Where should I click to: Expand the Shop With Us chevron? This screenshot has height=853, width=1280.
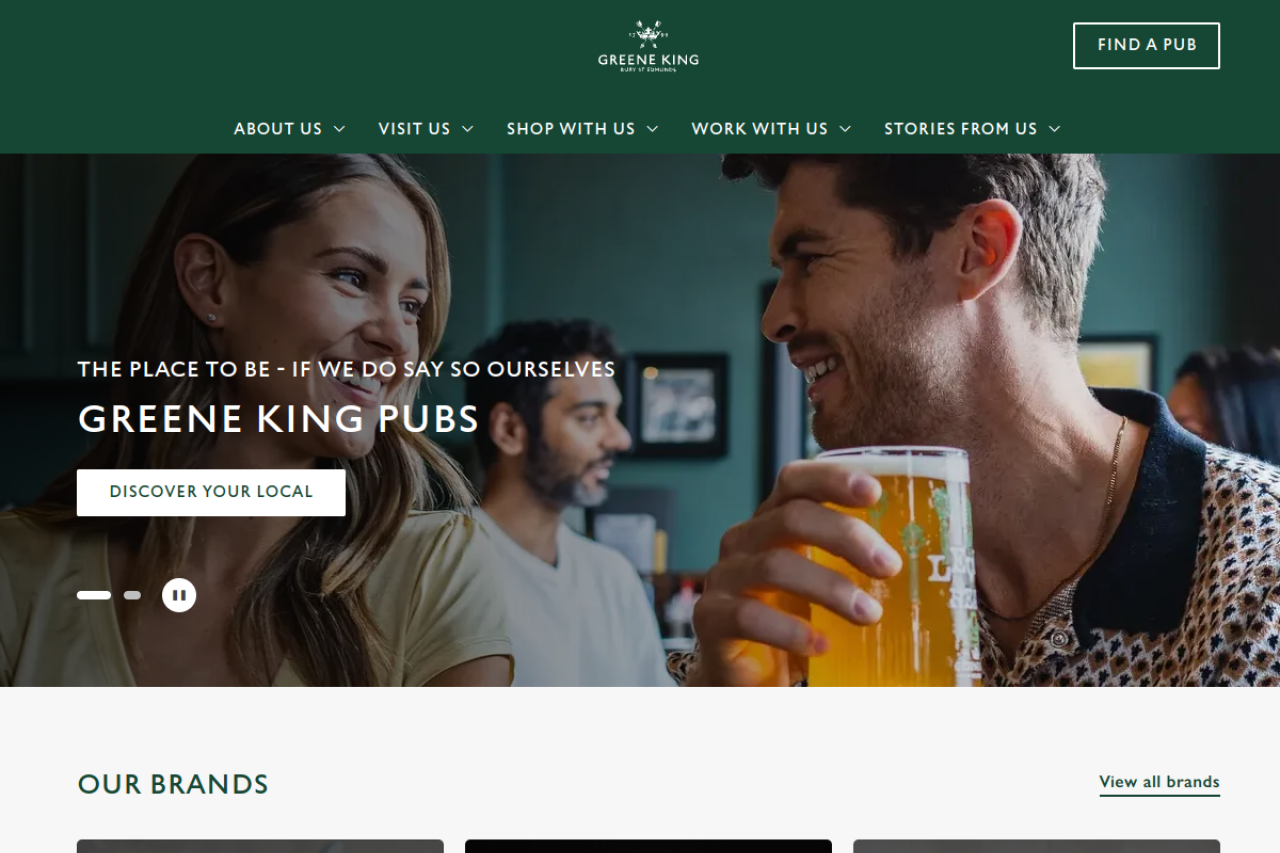pos(652,129)
